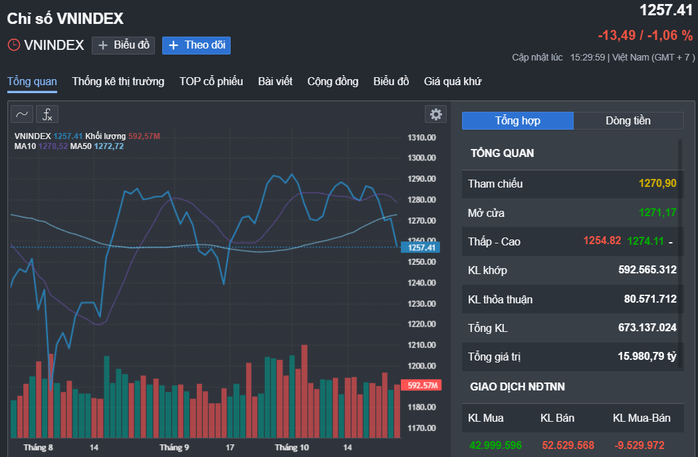Viewport: 698px width, 457px height.
Task: Click the Tháng 10 axis label
Action: pos(292,447)
